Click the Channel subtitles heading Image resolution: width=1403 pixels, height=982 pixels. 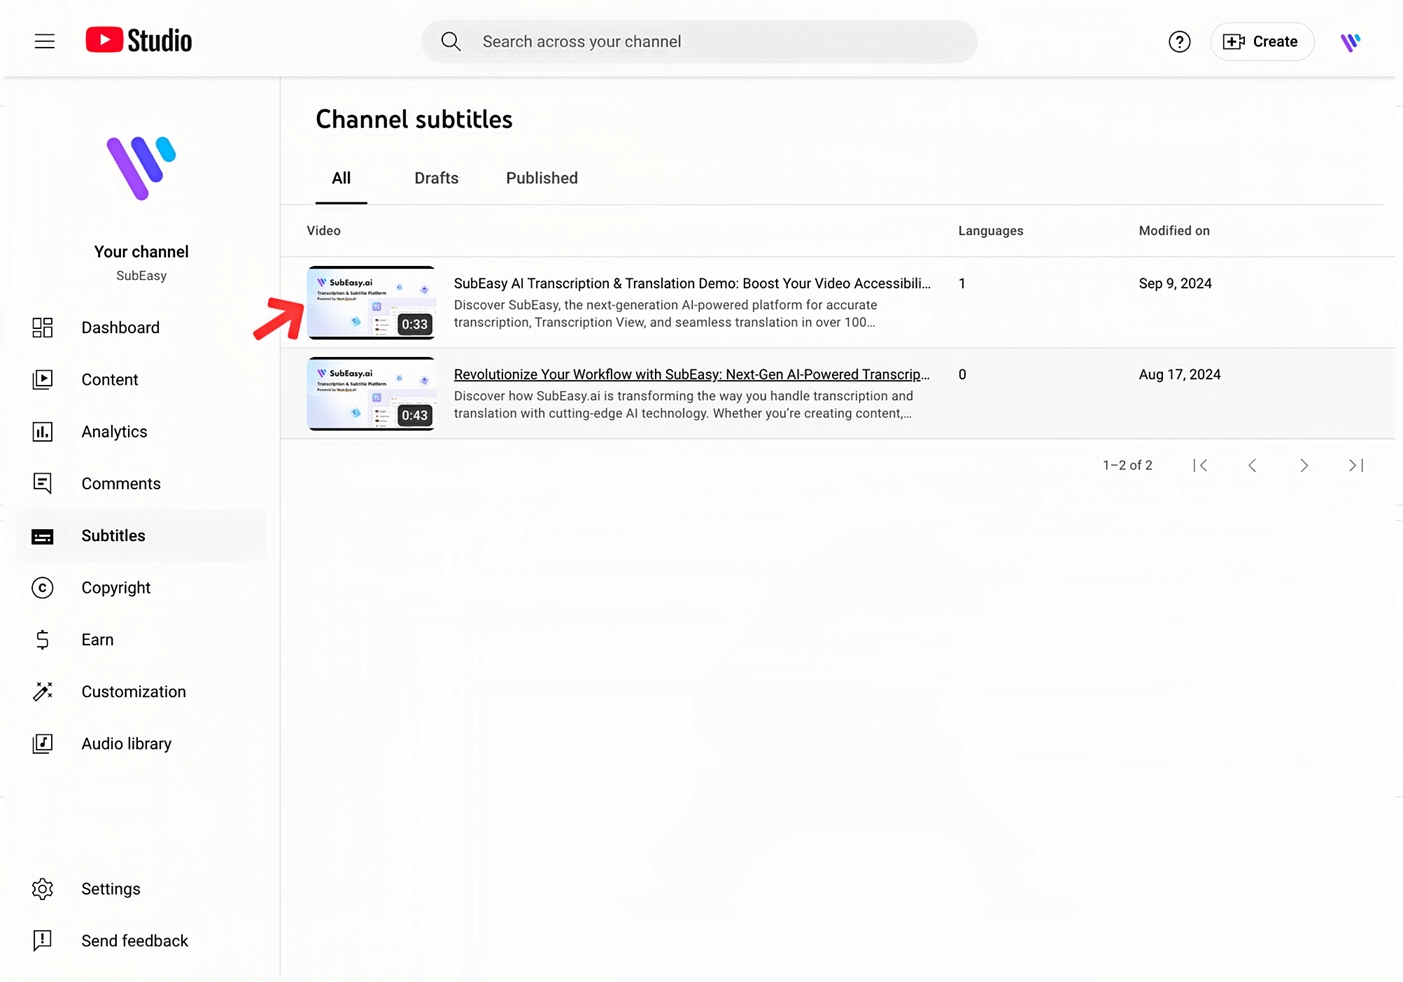pos(414,119)
